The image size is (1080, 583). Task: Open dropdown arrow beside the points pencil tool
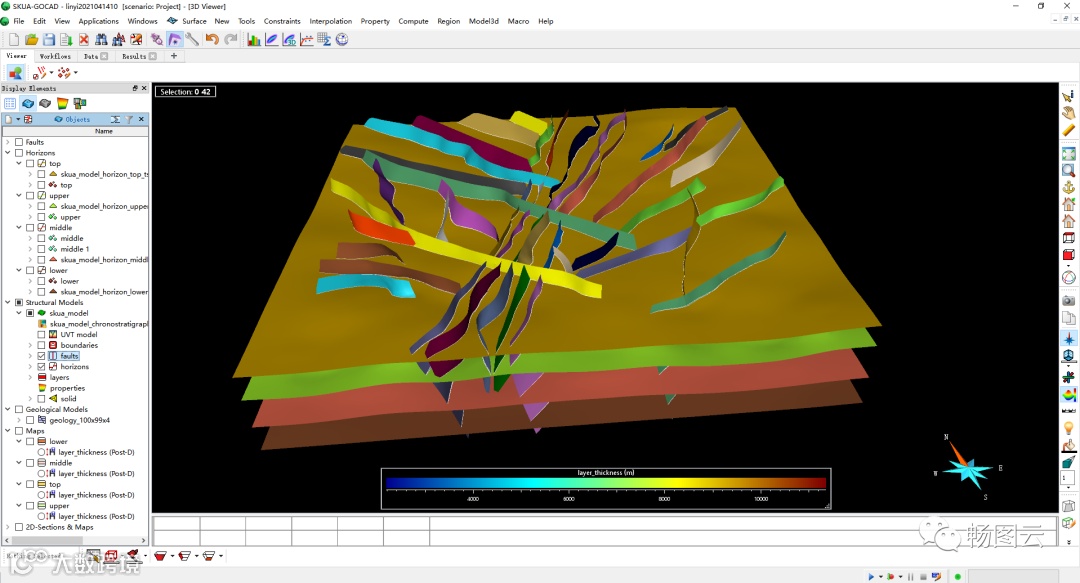76,72
